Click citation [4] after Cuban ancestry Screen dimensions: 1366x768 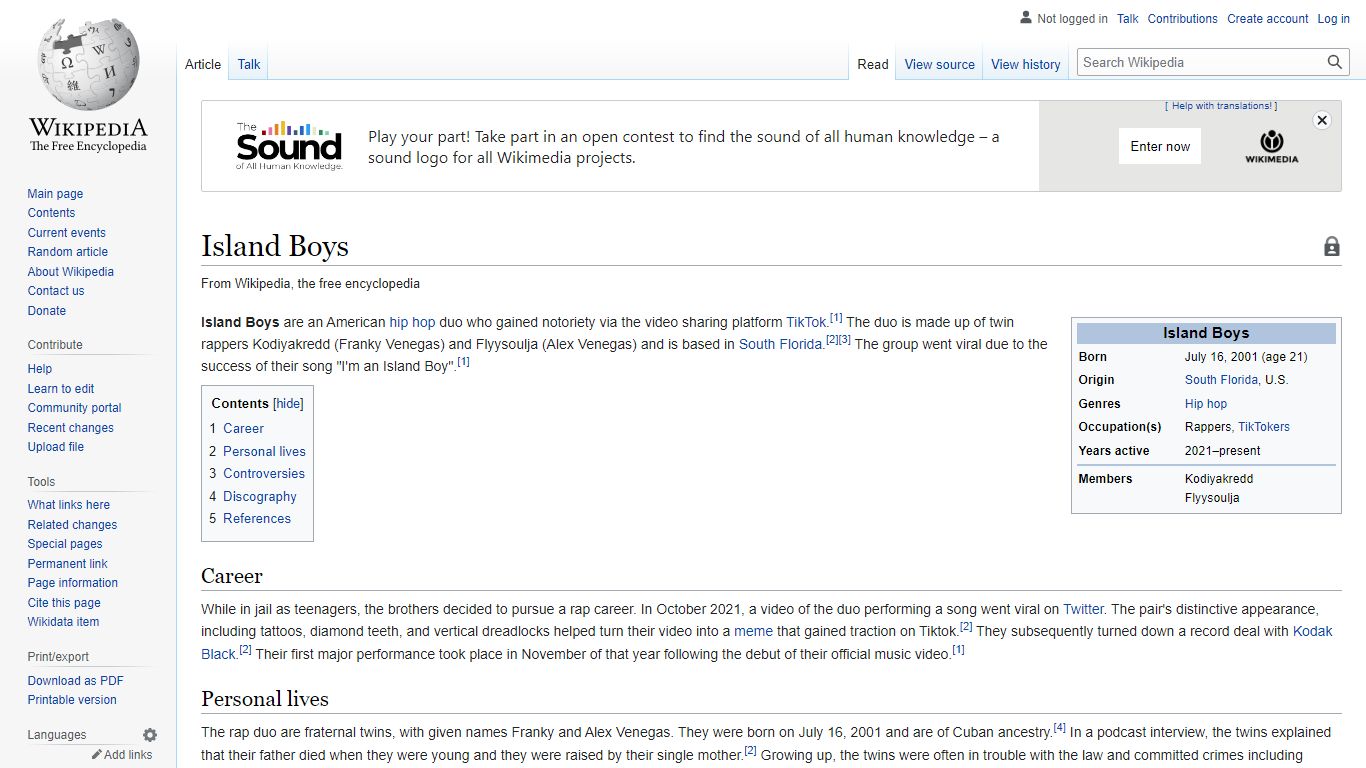point(1060,728)
